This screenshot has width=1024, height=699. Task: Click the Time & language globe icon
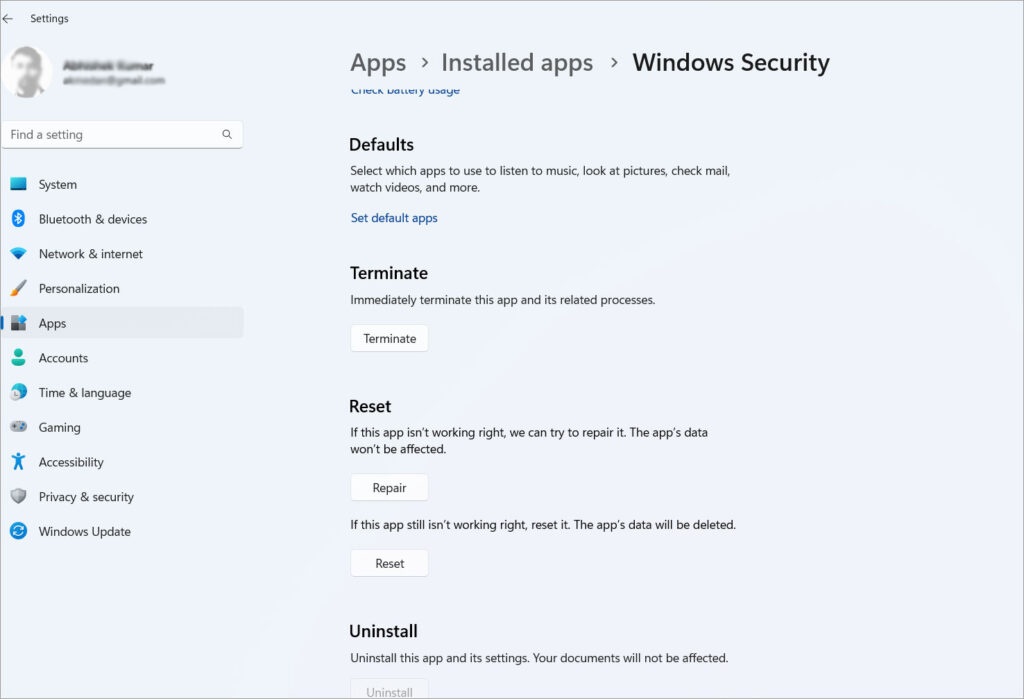click(x=18, y=392)
